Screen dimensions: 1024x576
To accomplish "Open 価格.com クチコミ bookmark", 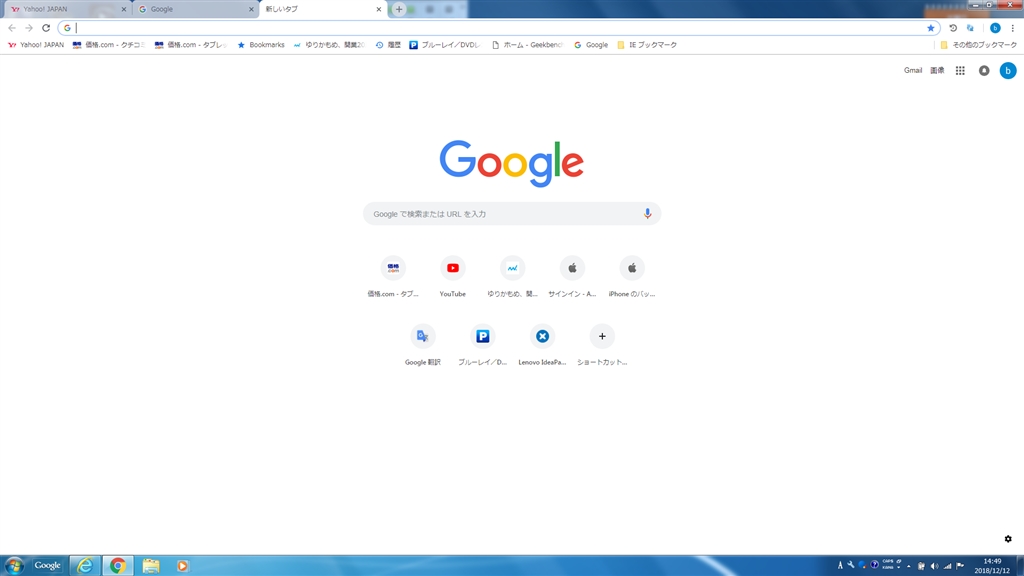I will 108,45.
